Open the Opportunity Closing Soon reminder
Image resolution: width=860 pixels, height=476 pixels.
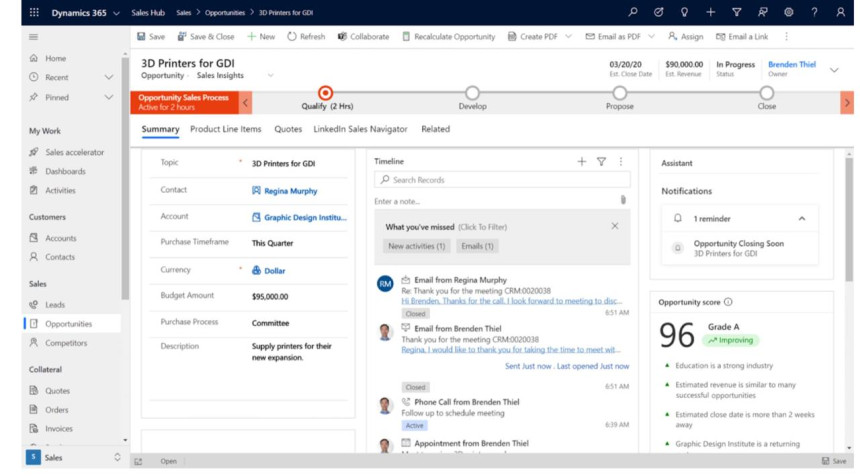[x=738, y=248]
